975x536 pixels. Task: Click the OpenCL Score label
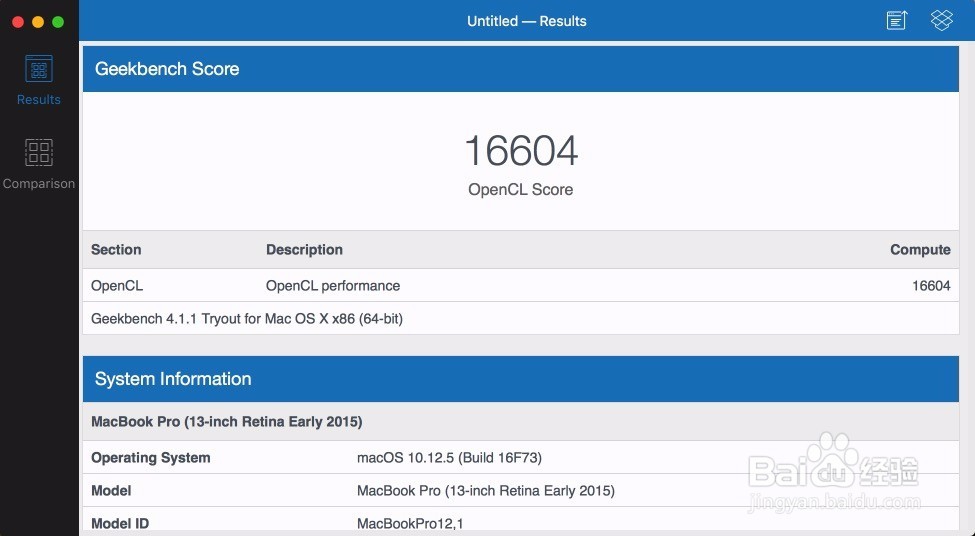[x=520, y=190]
